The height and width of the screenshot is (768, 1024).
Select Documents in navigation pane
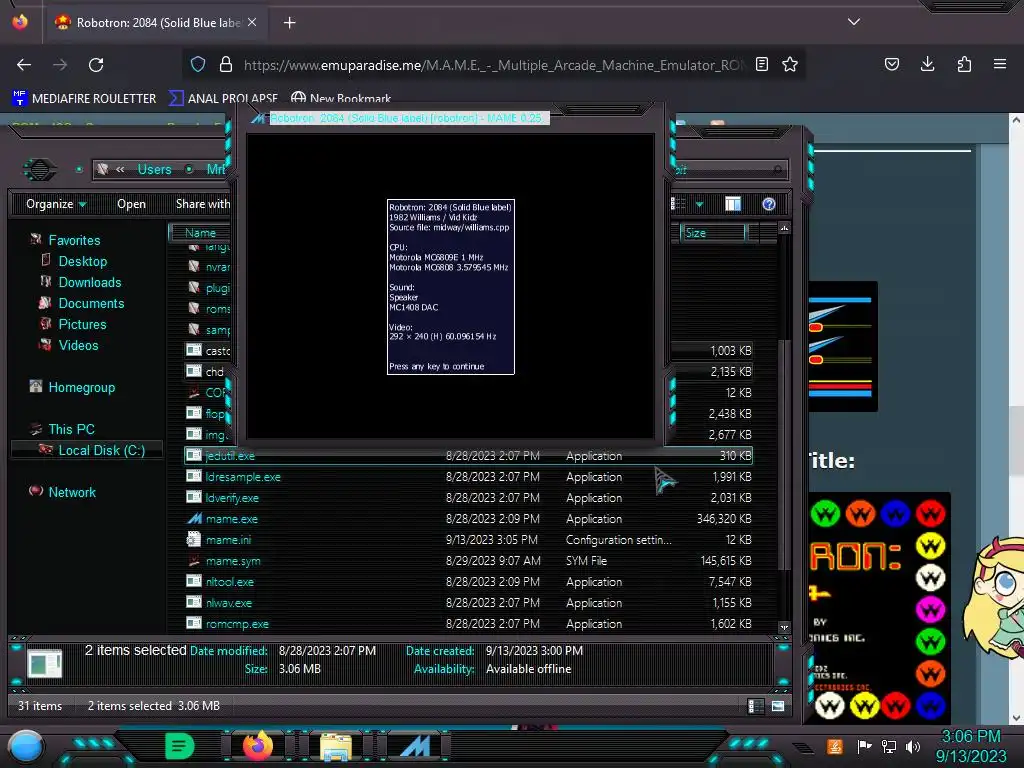pyautogui.click(x=91, y=303)
